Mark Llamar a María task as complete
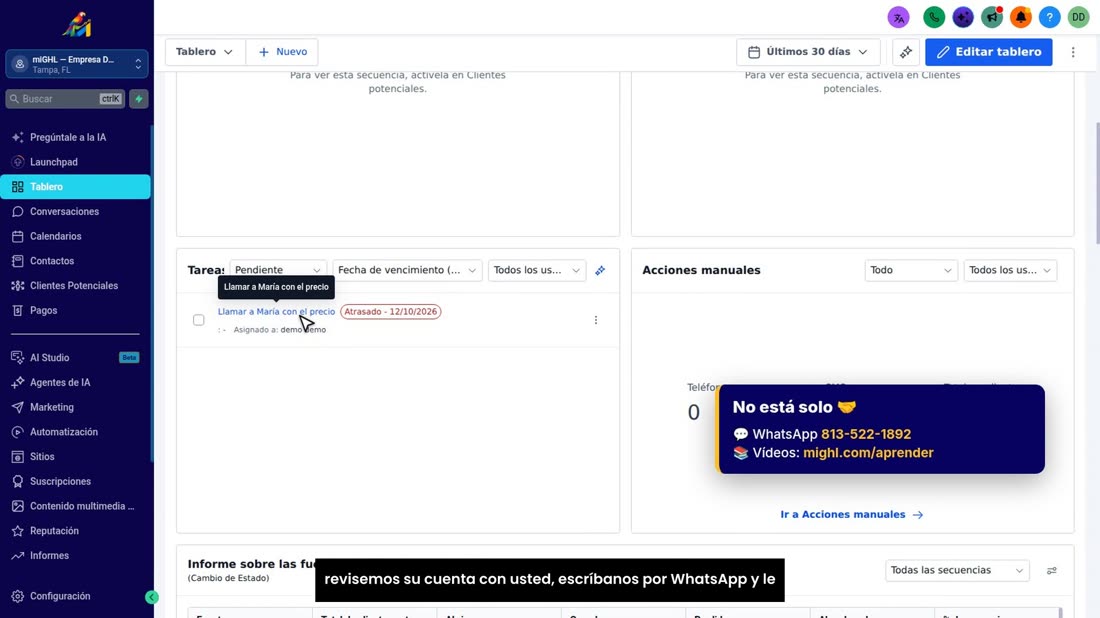 199,320
